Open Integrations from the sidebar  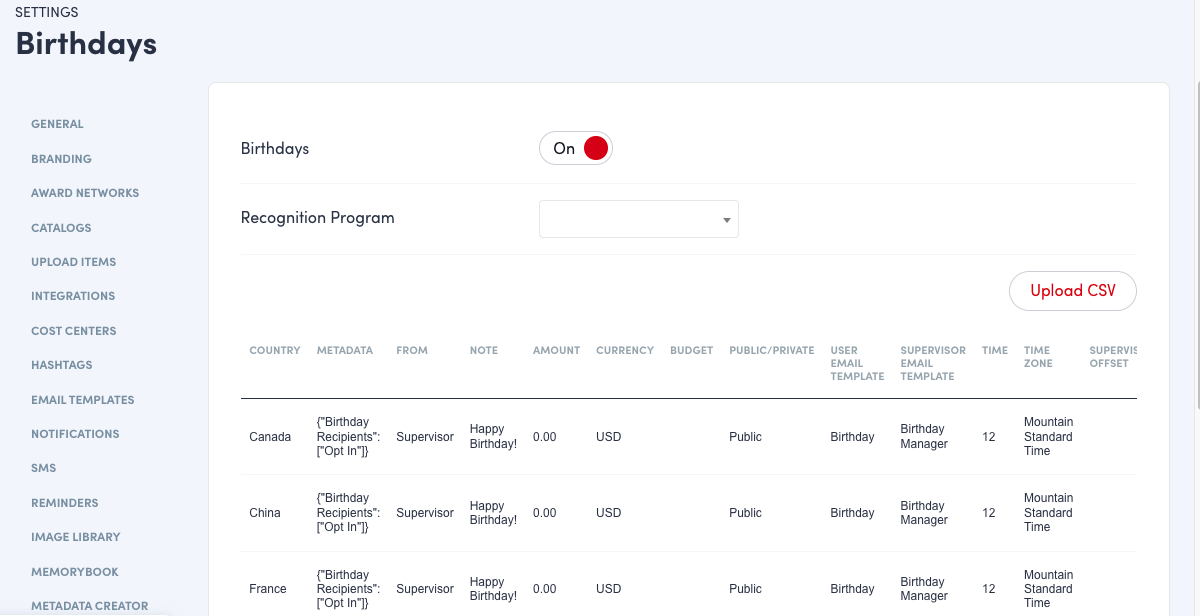[73, 296]
